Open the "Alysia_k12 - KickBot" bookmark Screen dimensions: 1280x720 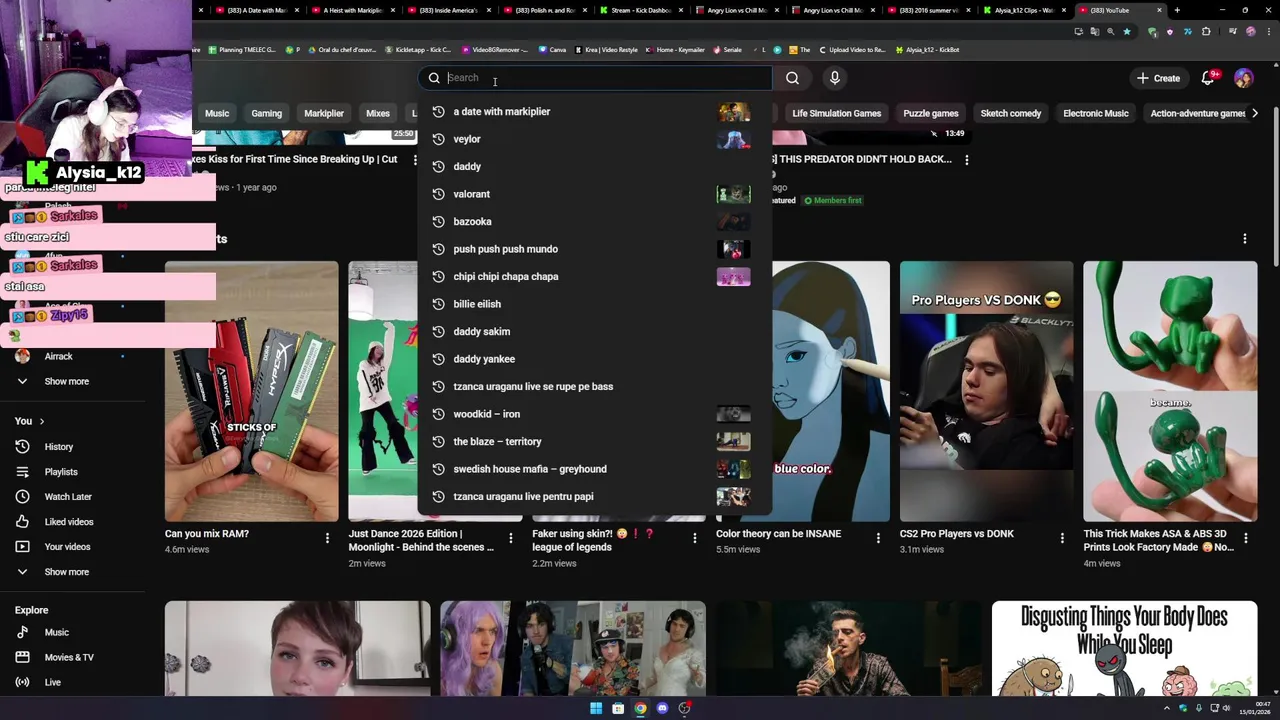tap(927, 50)
